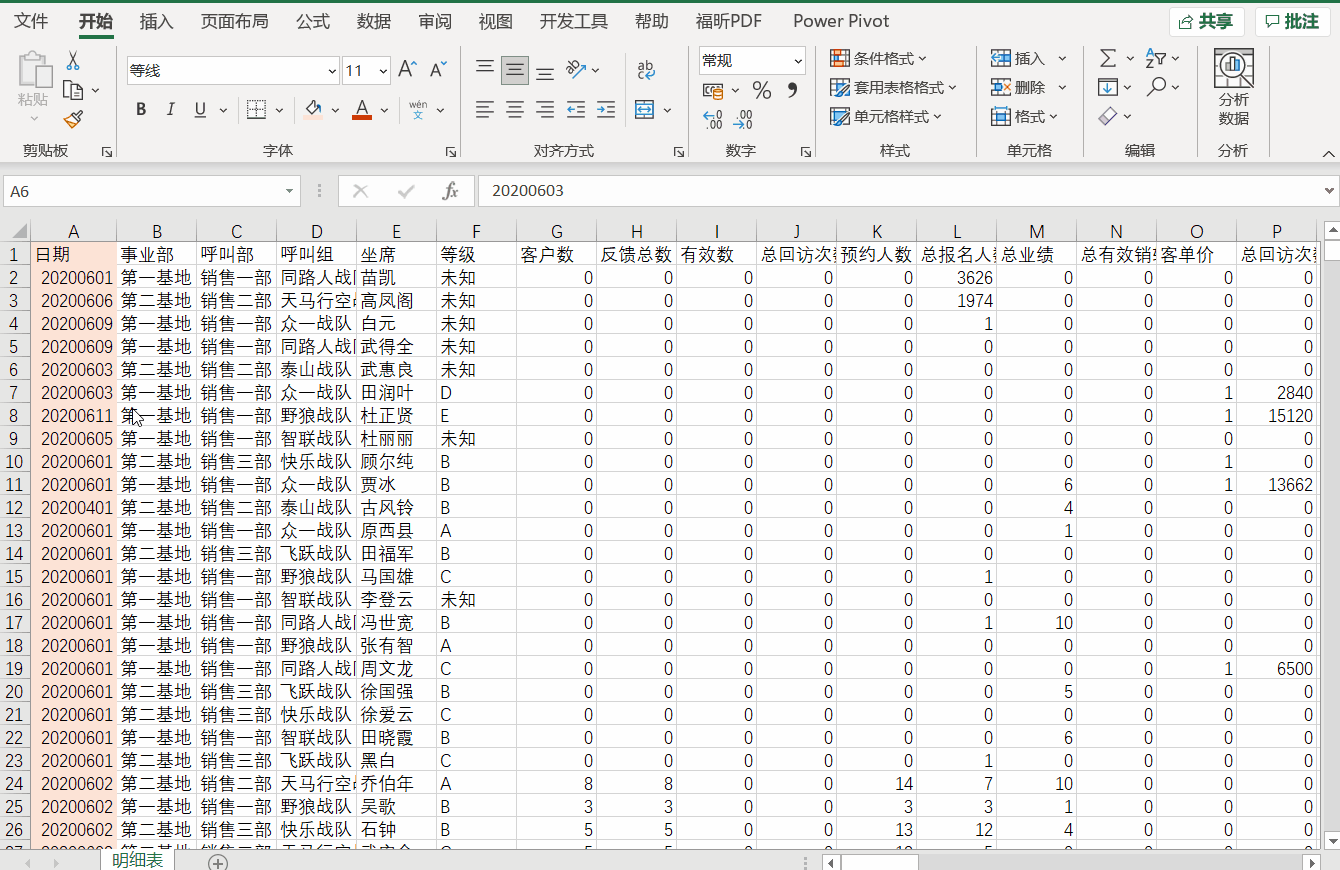Click Find and Select magnifier

tap(1156, 87)
